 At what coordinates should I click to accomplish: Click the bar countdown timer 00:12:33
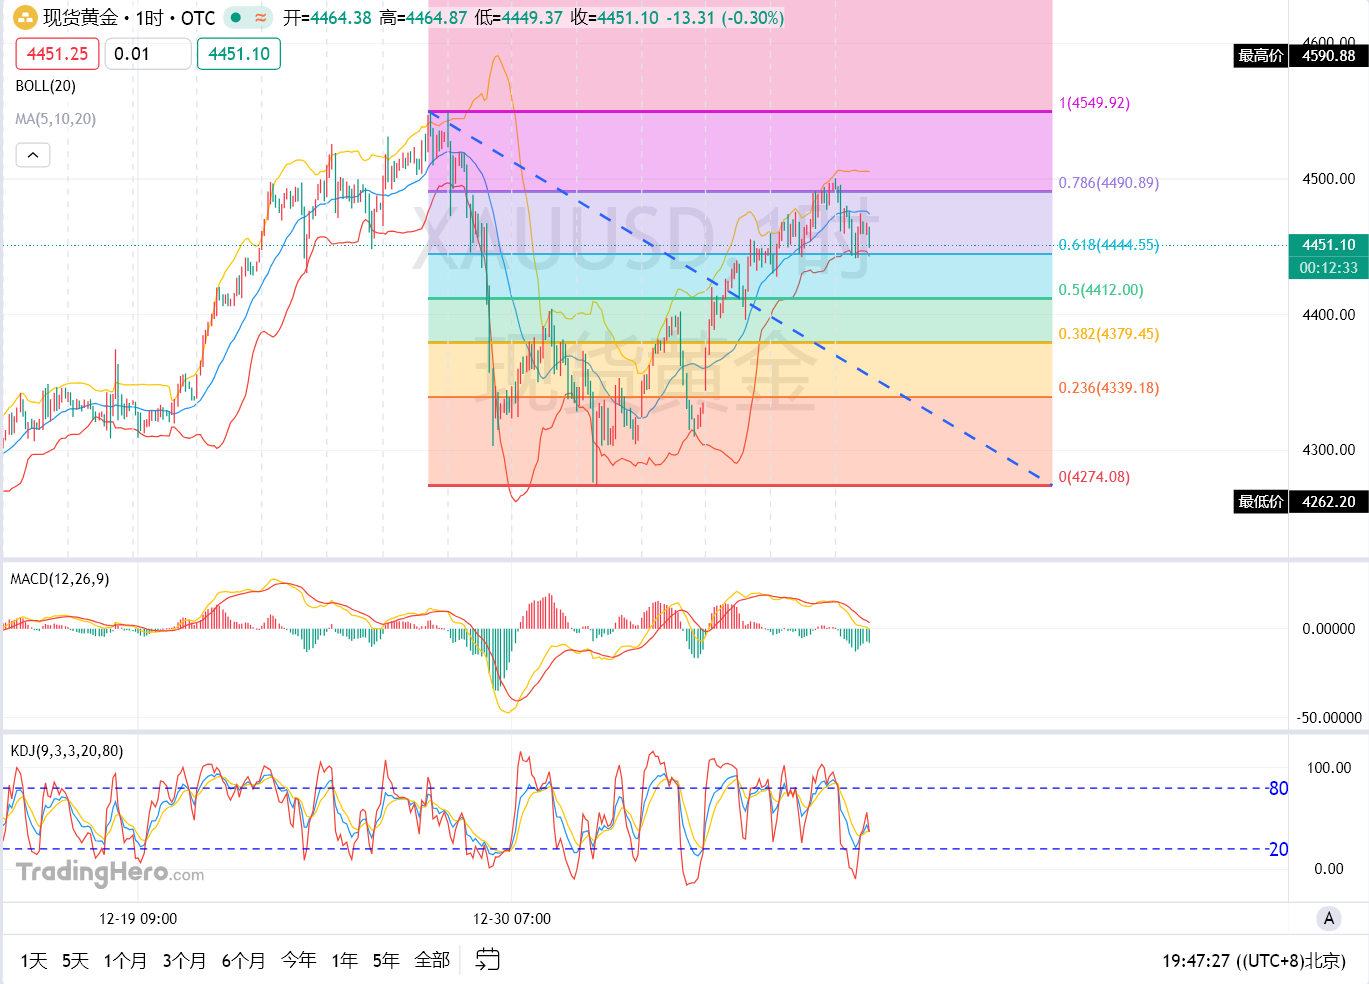pyautogui.click(x=1328, y=268)
